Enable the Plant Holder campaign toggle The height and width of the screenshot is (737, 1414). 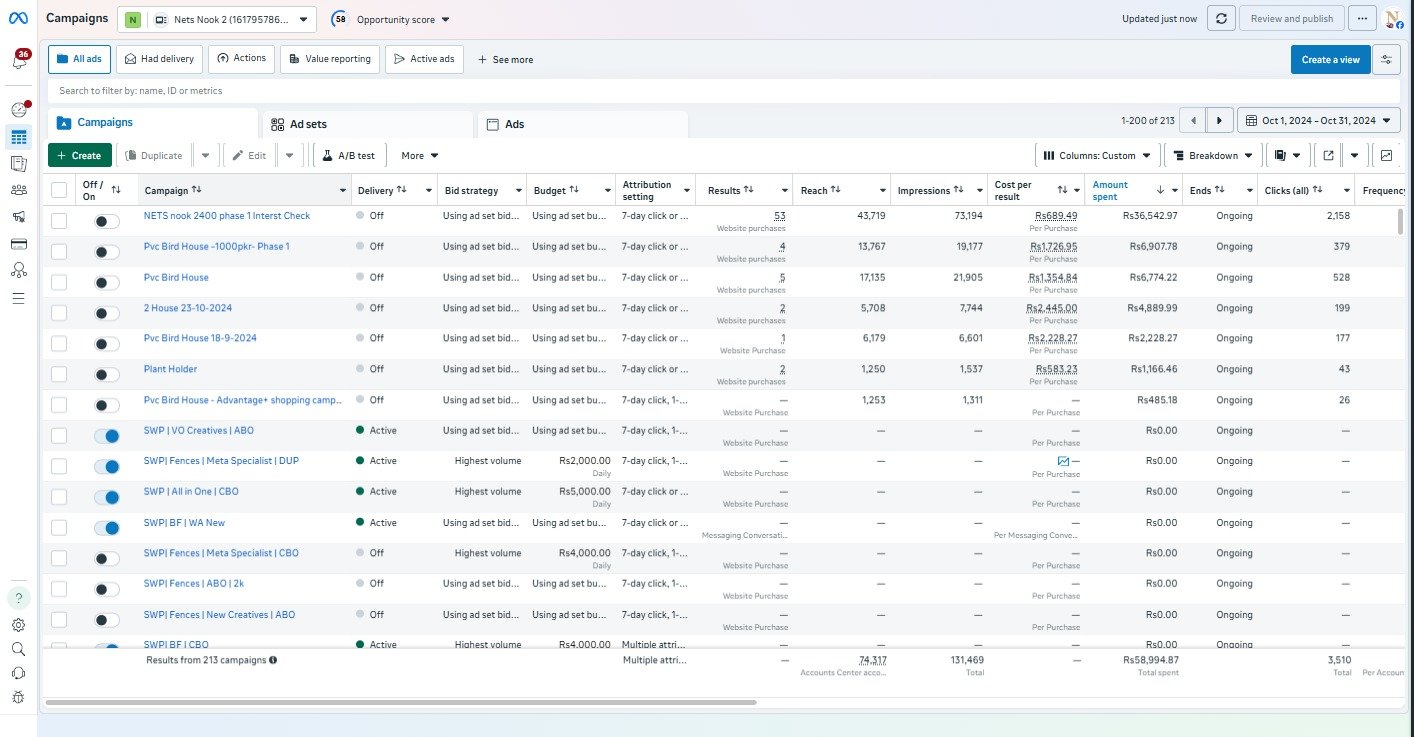tap(106, 374)
